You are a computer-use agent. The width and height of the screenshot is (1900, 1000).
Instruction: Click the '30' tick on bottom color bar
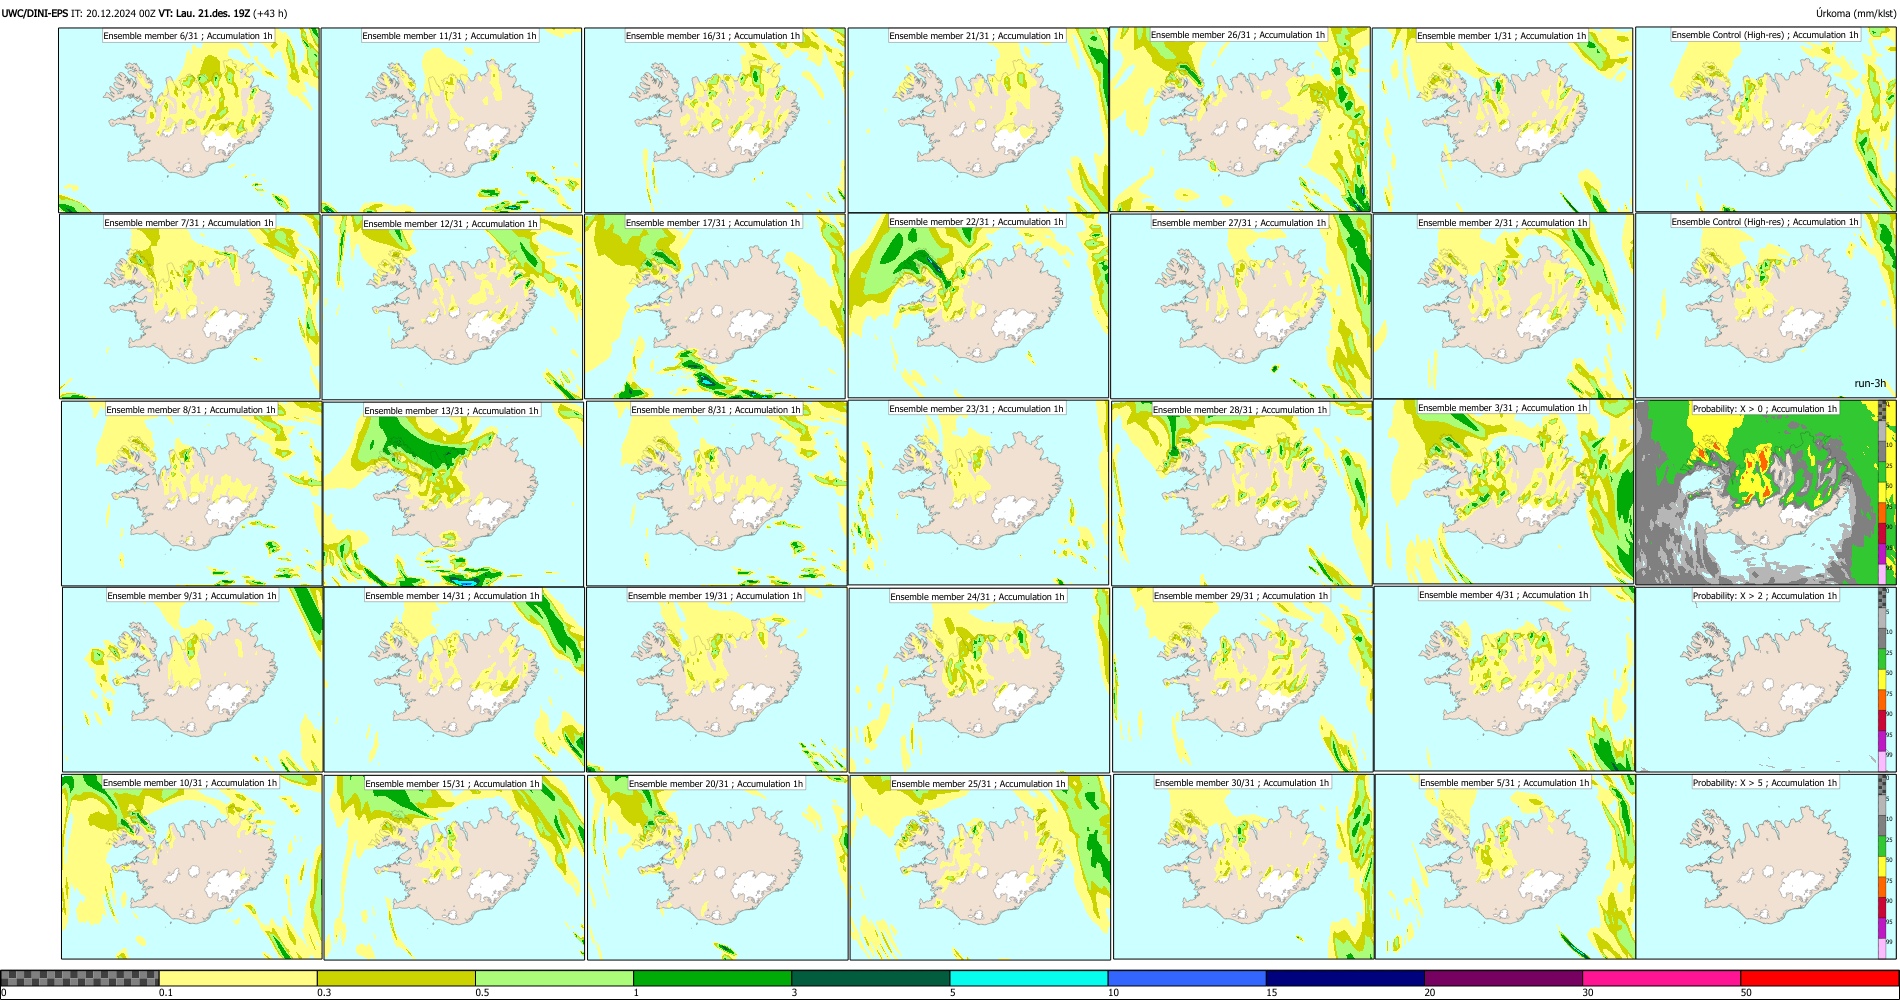pyautogui.click(x=1587, y=993)
